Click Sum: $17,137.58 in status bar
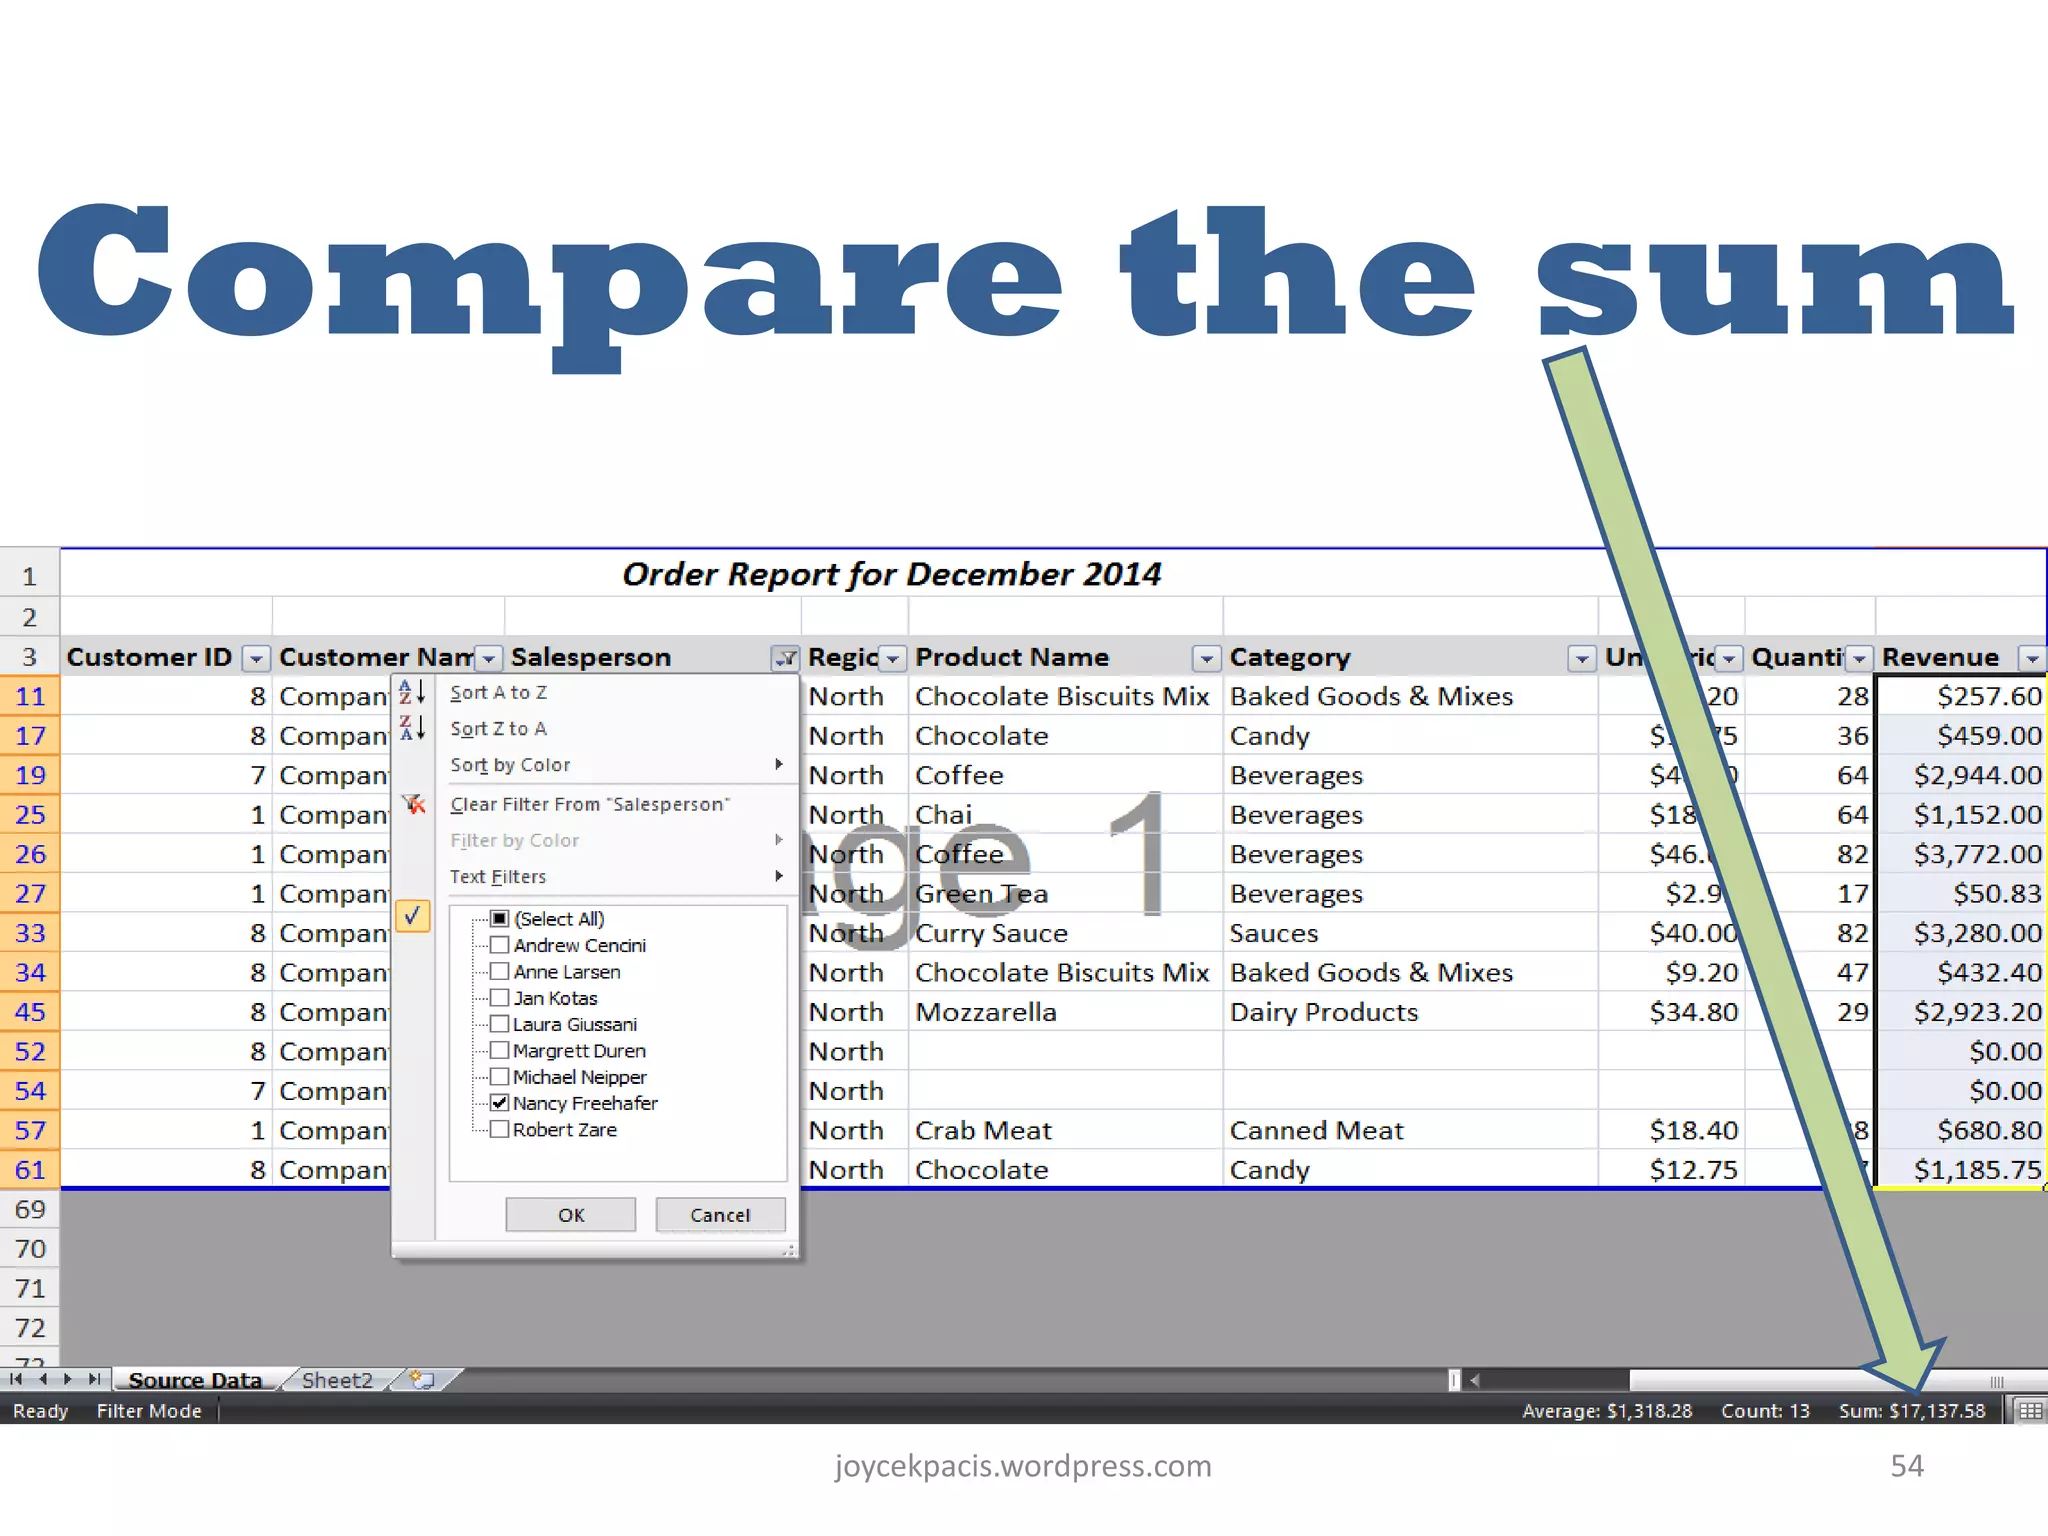This screenshot has height=1536, width=2048. click(x=1912, y=1411)
